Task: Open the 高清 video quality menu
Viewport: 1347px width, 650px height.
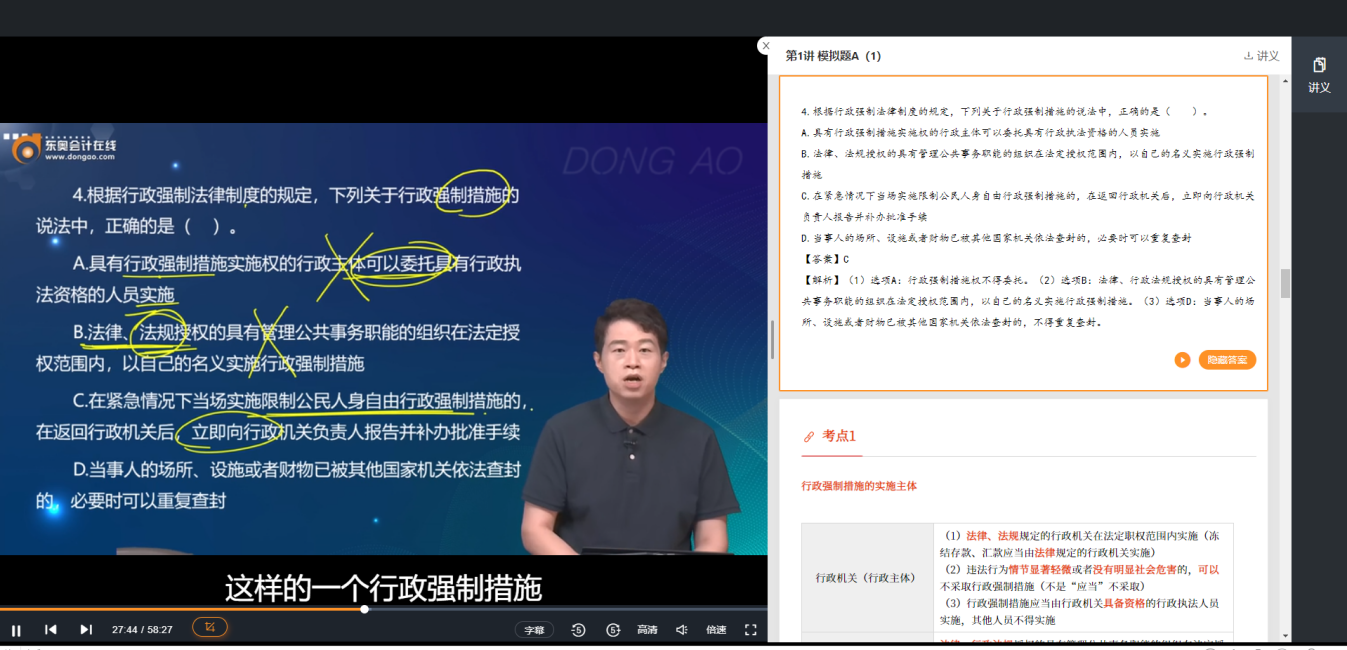Action: 647,630
